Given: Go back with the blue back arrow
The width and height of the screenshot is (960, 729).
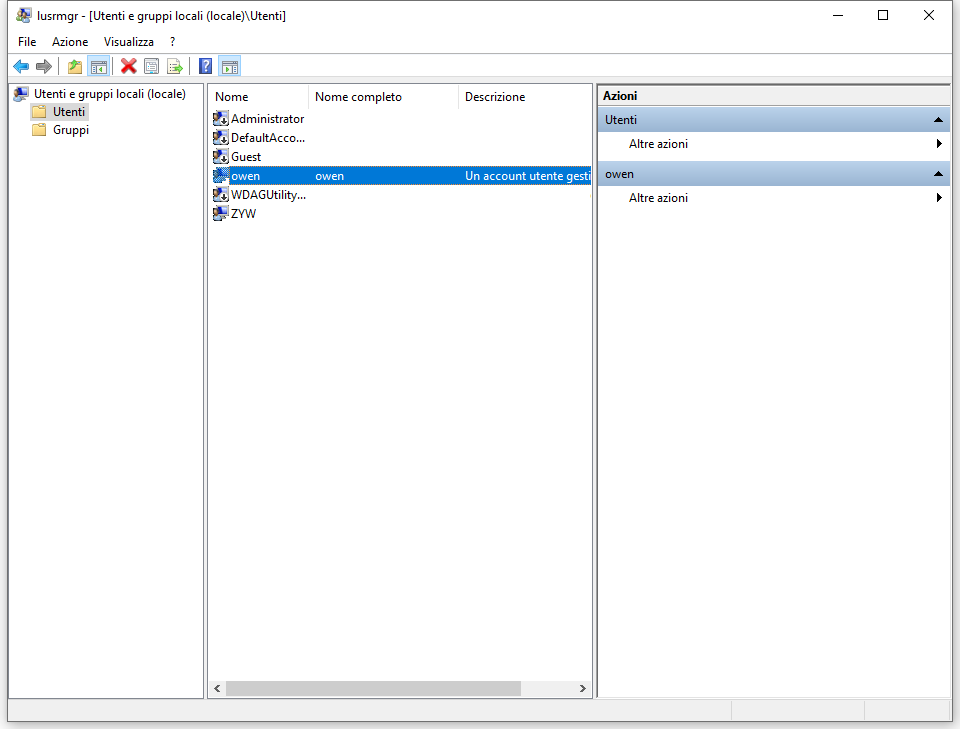Looking at the screenshot, I should pos(21,66).
